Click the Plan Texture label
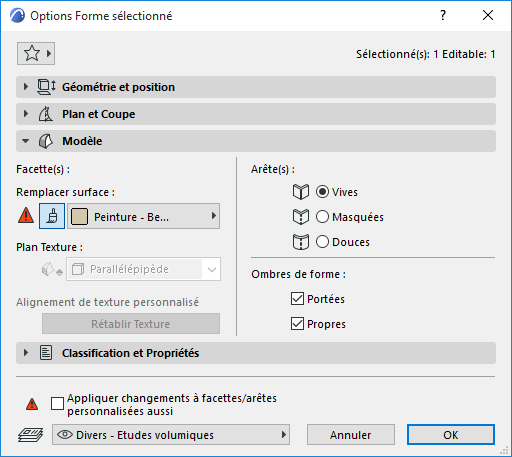 click(50, 247)
